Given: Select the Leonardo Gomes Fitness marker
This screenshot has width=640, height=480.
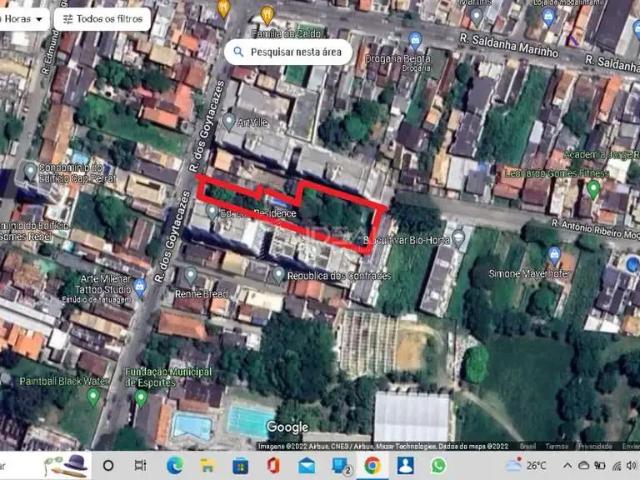Looking at the screenshot, I should [x=593, y=187].
